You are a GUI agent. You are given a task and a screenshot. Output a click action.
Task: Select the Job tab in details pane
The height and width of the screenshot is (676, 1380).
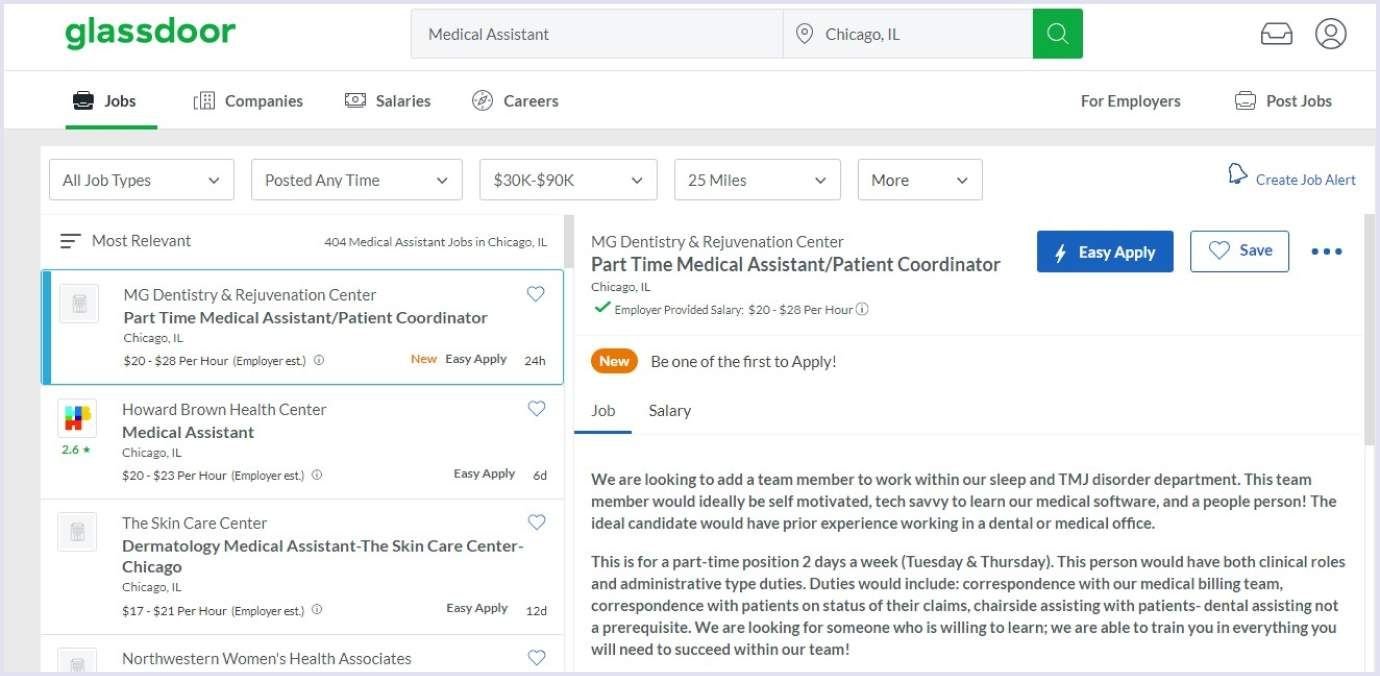(x=603, y=411)
